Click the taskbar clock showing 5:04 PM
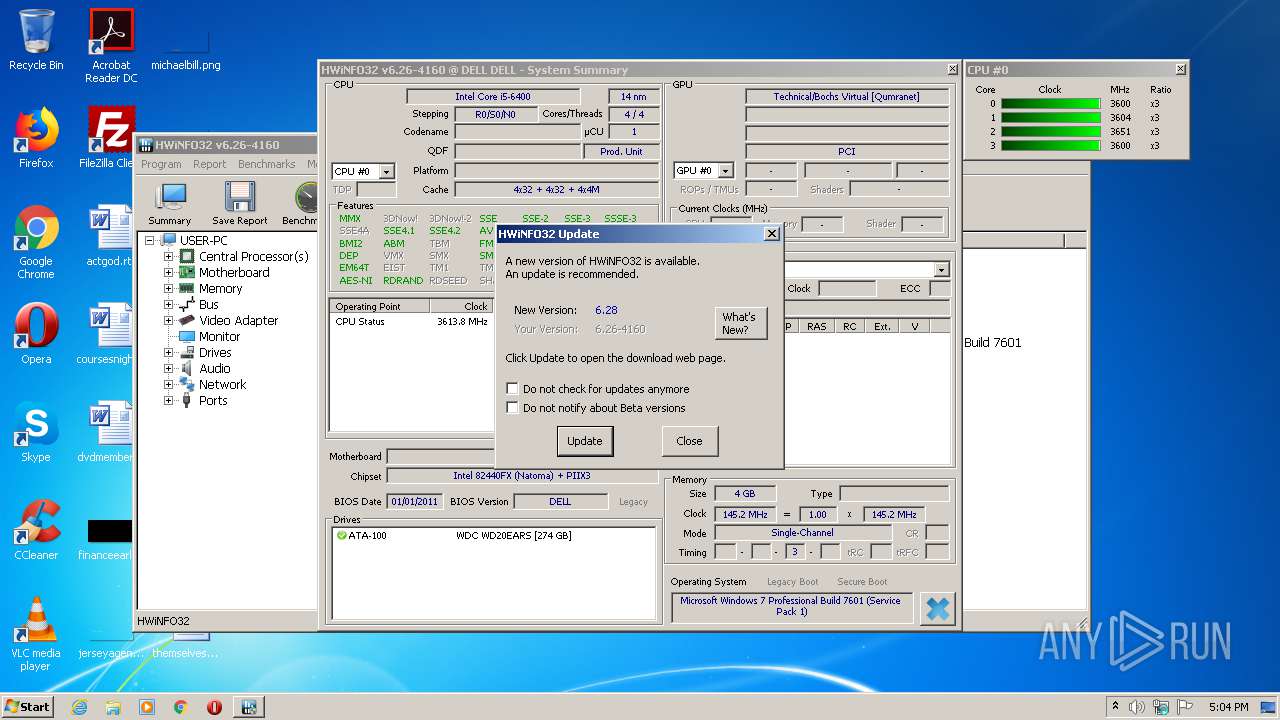The height and width of the screenshot is (720, 1280). click(x=1228, y=707)
